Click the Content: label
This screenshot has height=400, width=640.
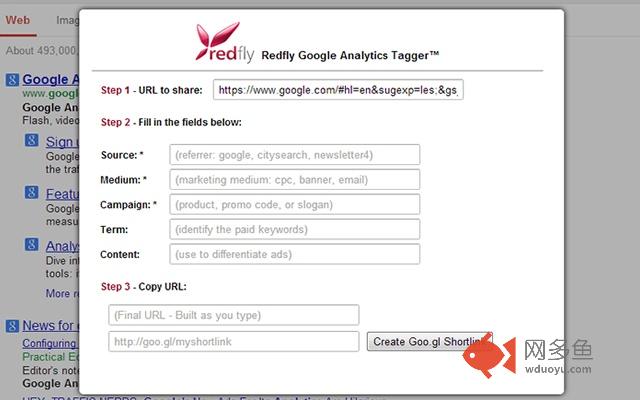120,255
